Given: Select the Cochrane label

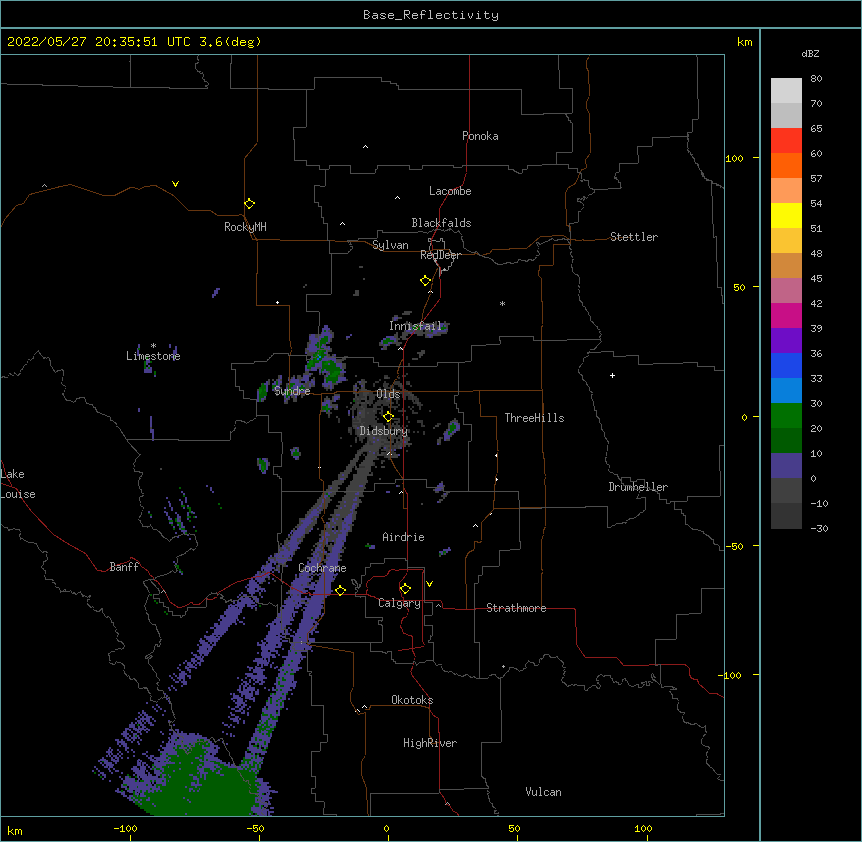Looking at the screenshot, I should point(322,568).
